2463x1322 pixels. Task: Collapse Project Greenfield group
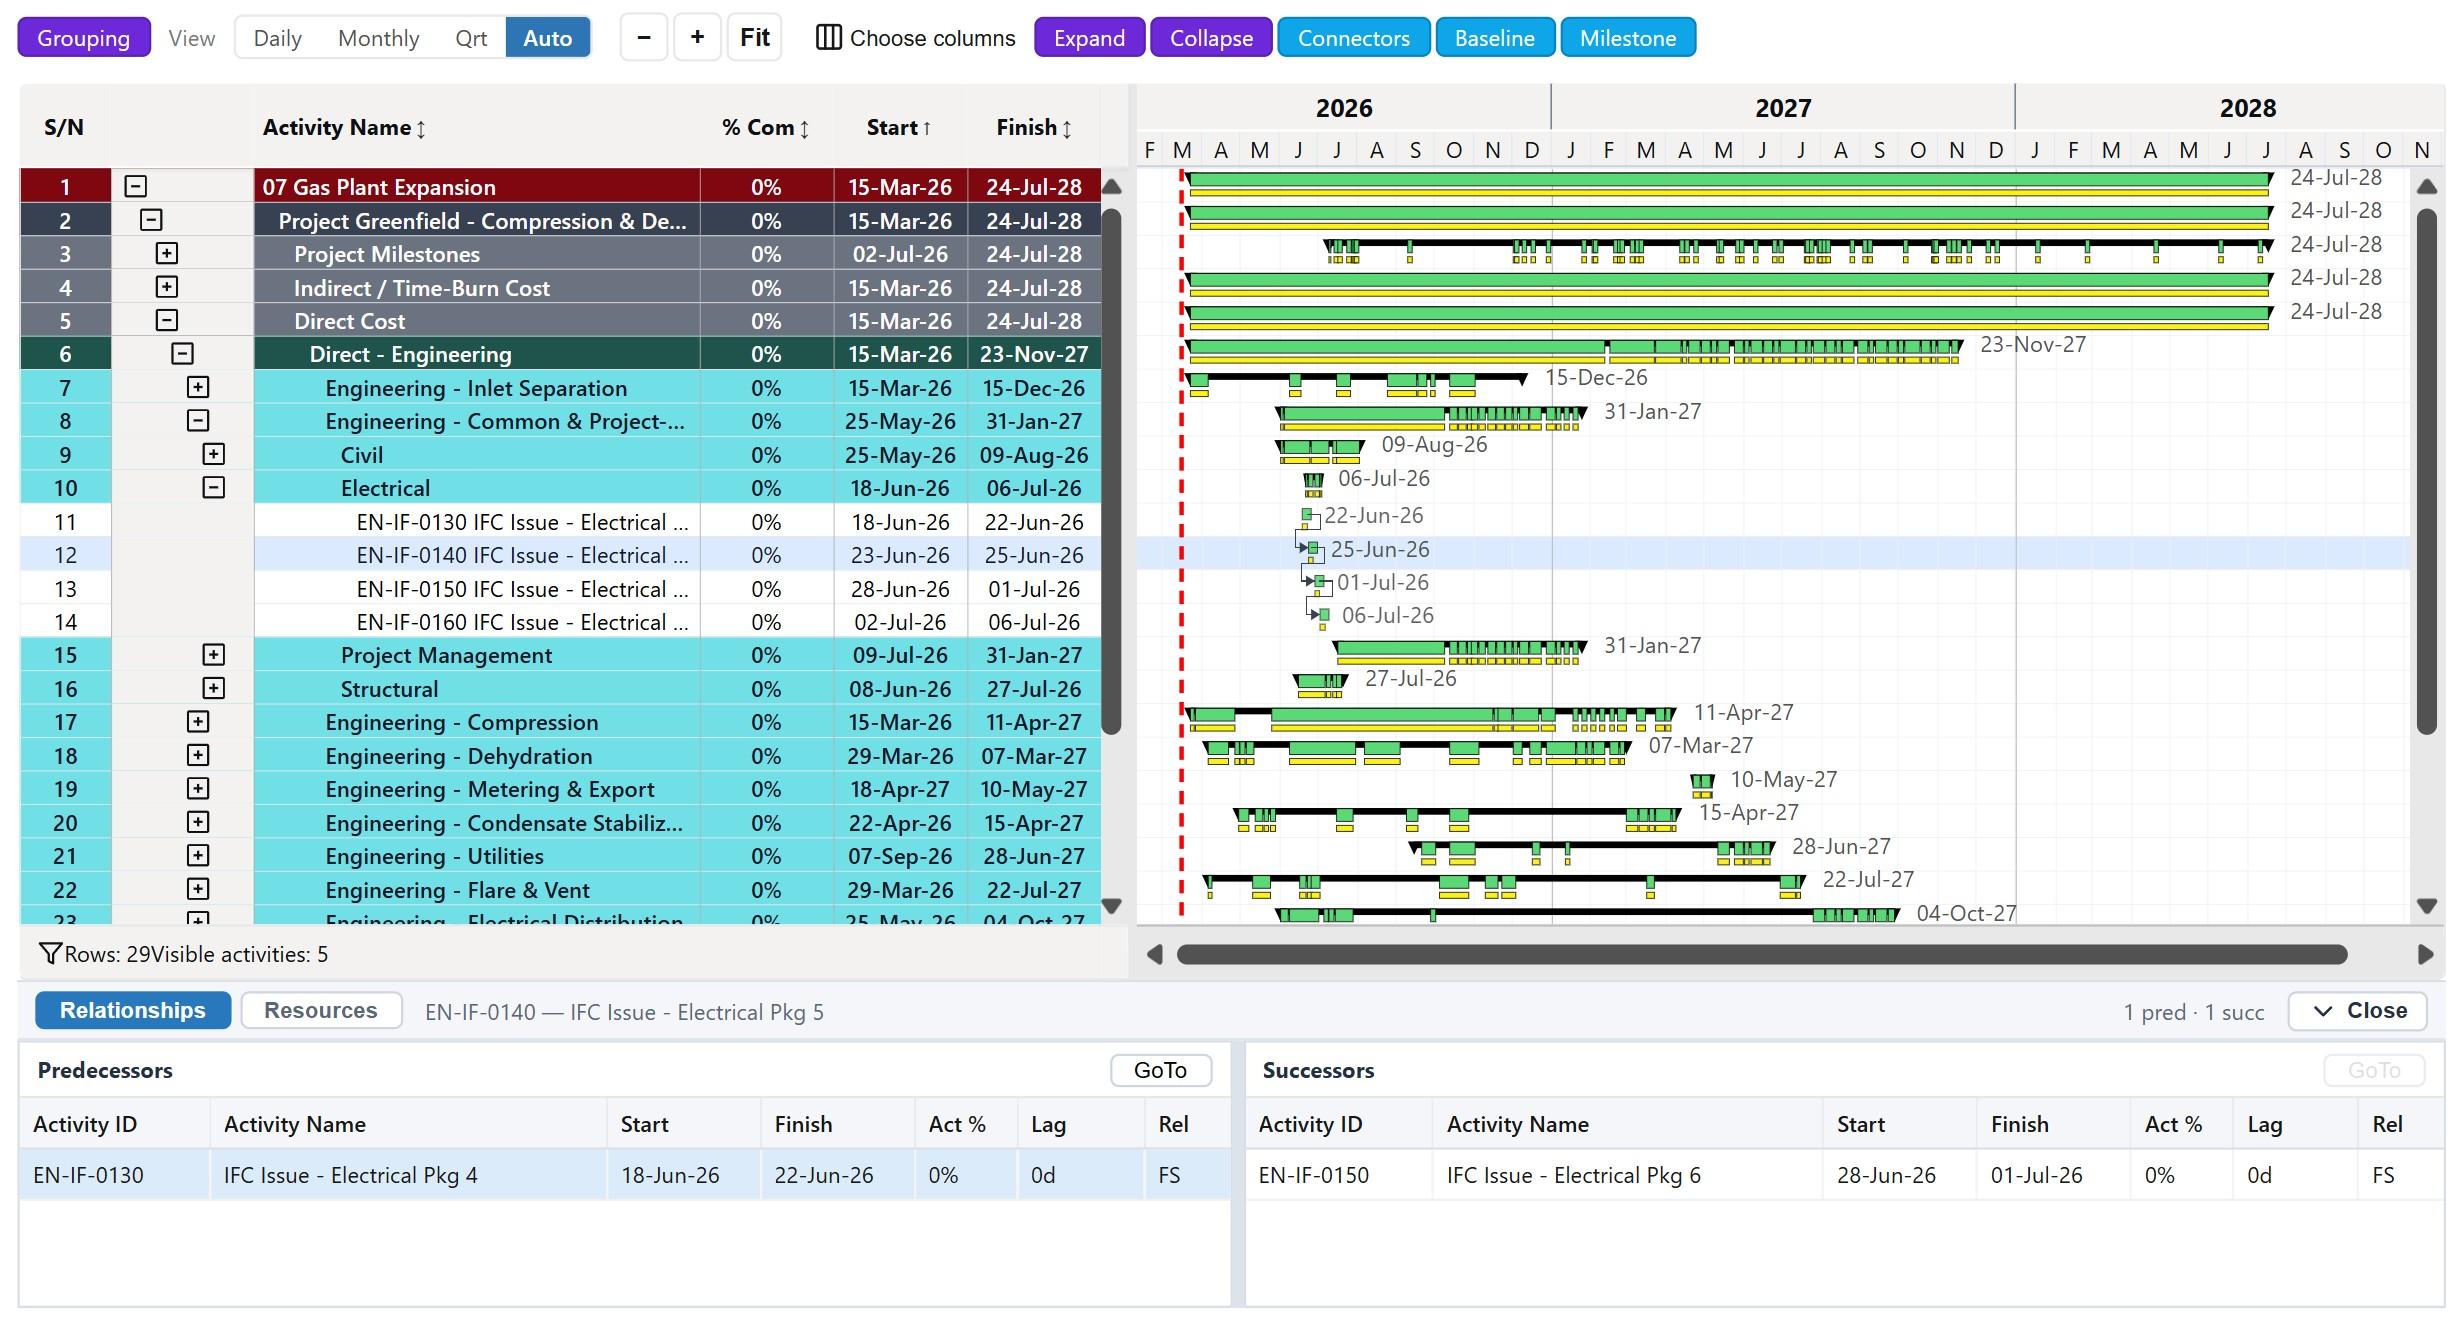point(151,220)
